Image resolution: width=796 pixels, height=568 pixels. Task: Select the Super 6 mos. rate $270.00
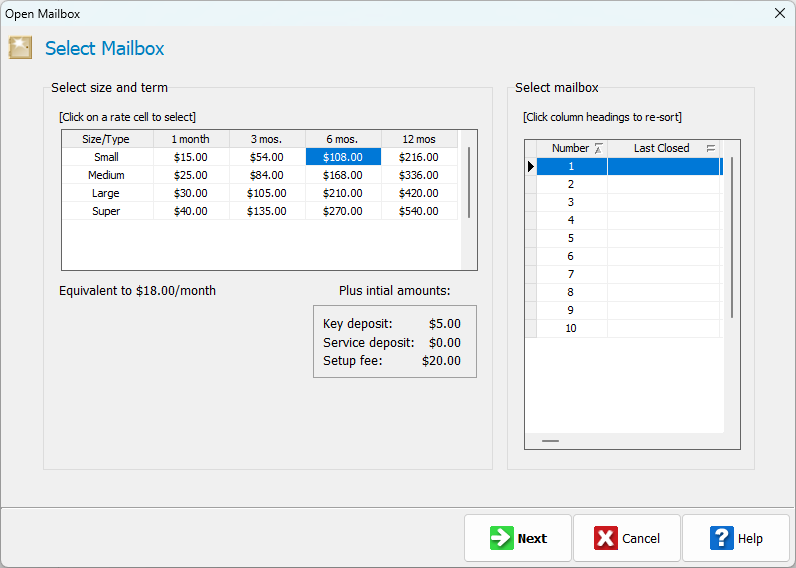tap(343, 211)
